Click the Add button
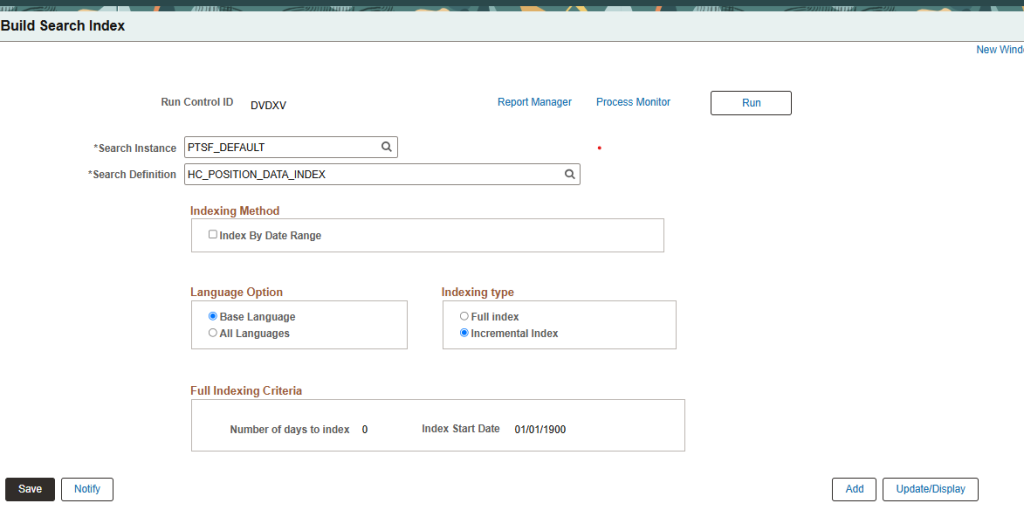1024x517 pixels. [854, 489]
